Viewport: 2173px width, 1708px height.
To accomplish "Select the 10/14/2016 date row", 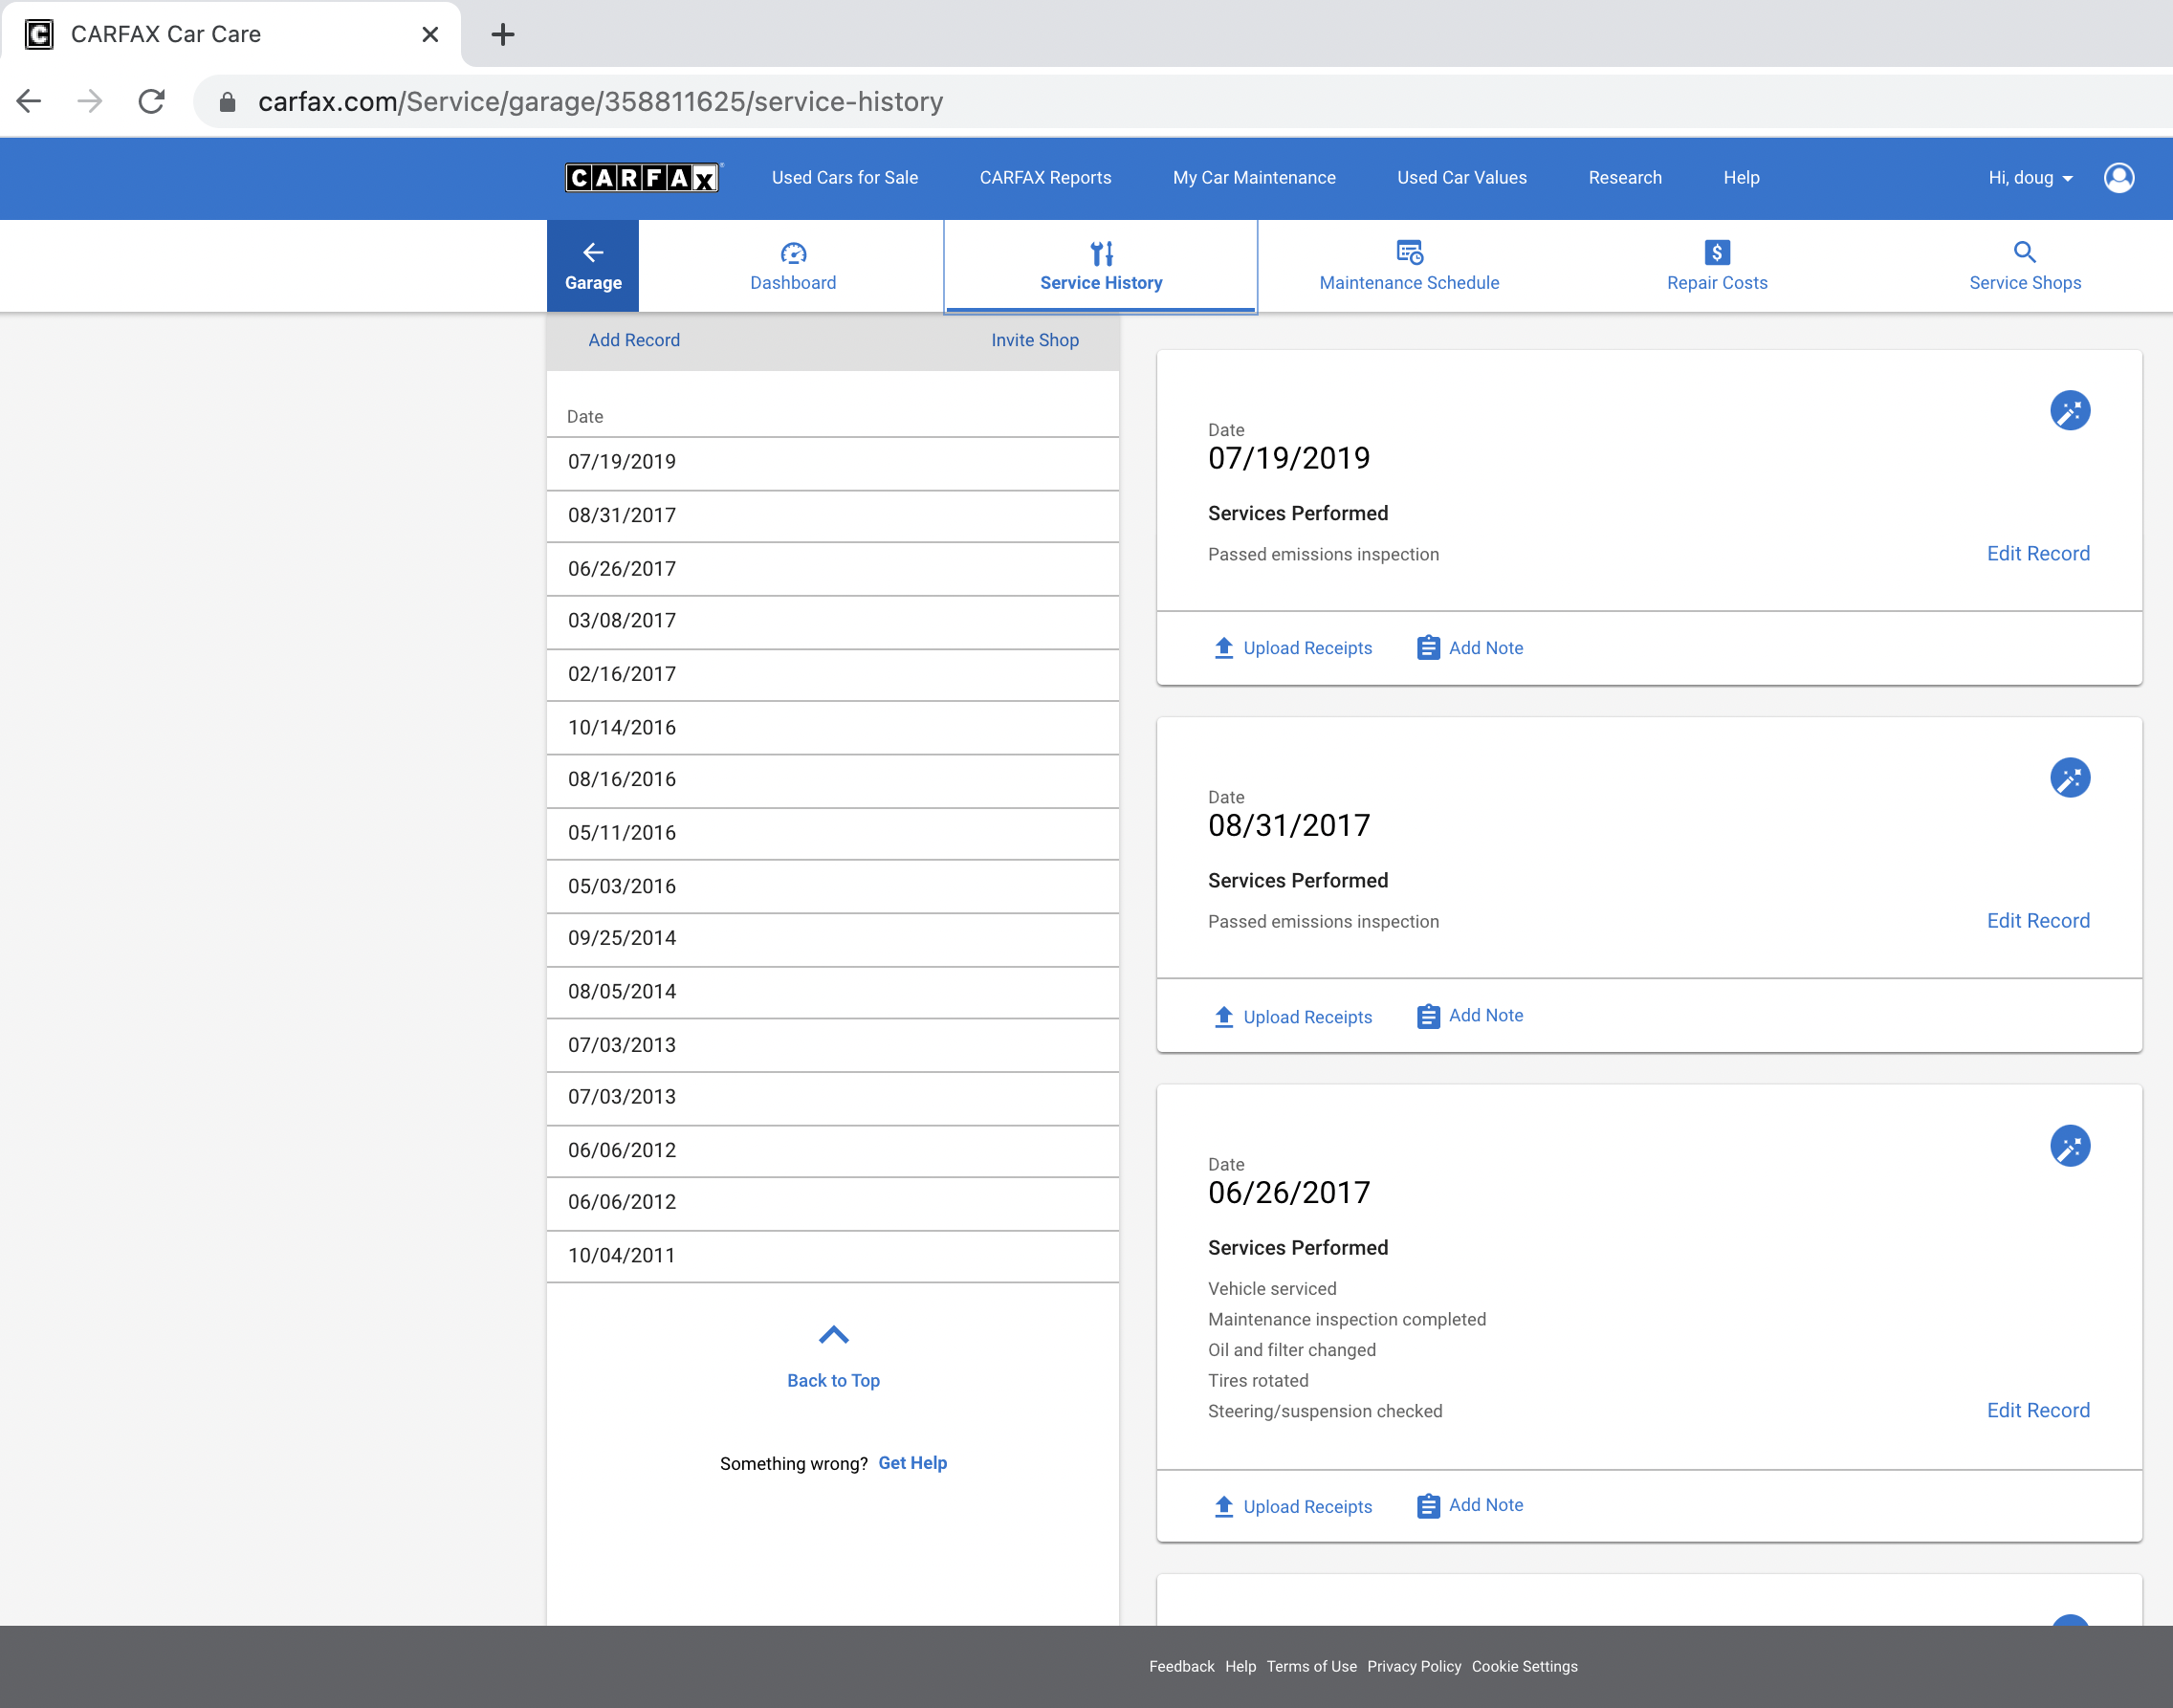I will point(832,728).
